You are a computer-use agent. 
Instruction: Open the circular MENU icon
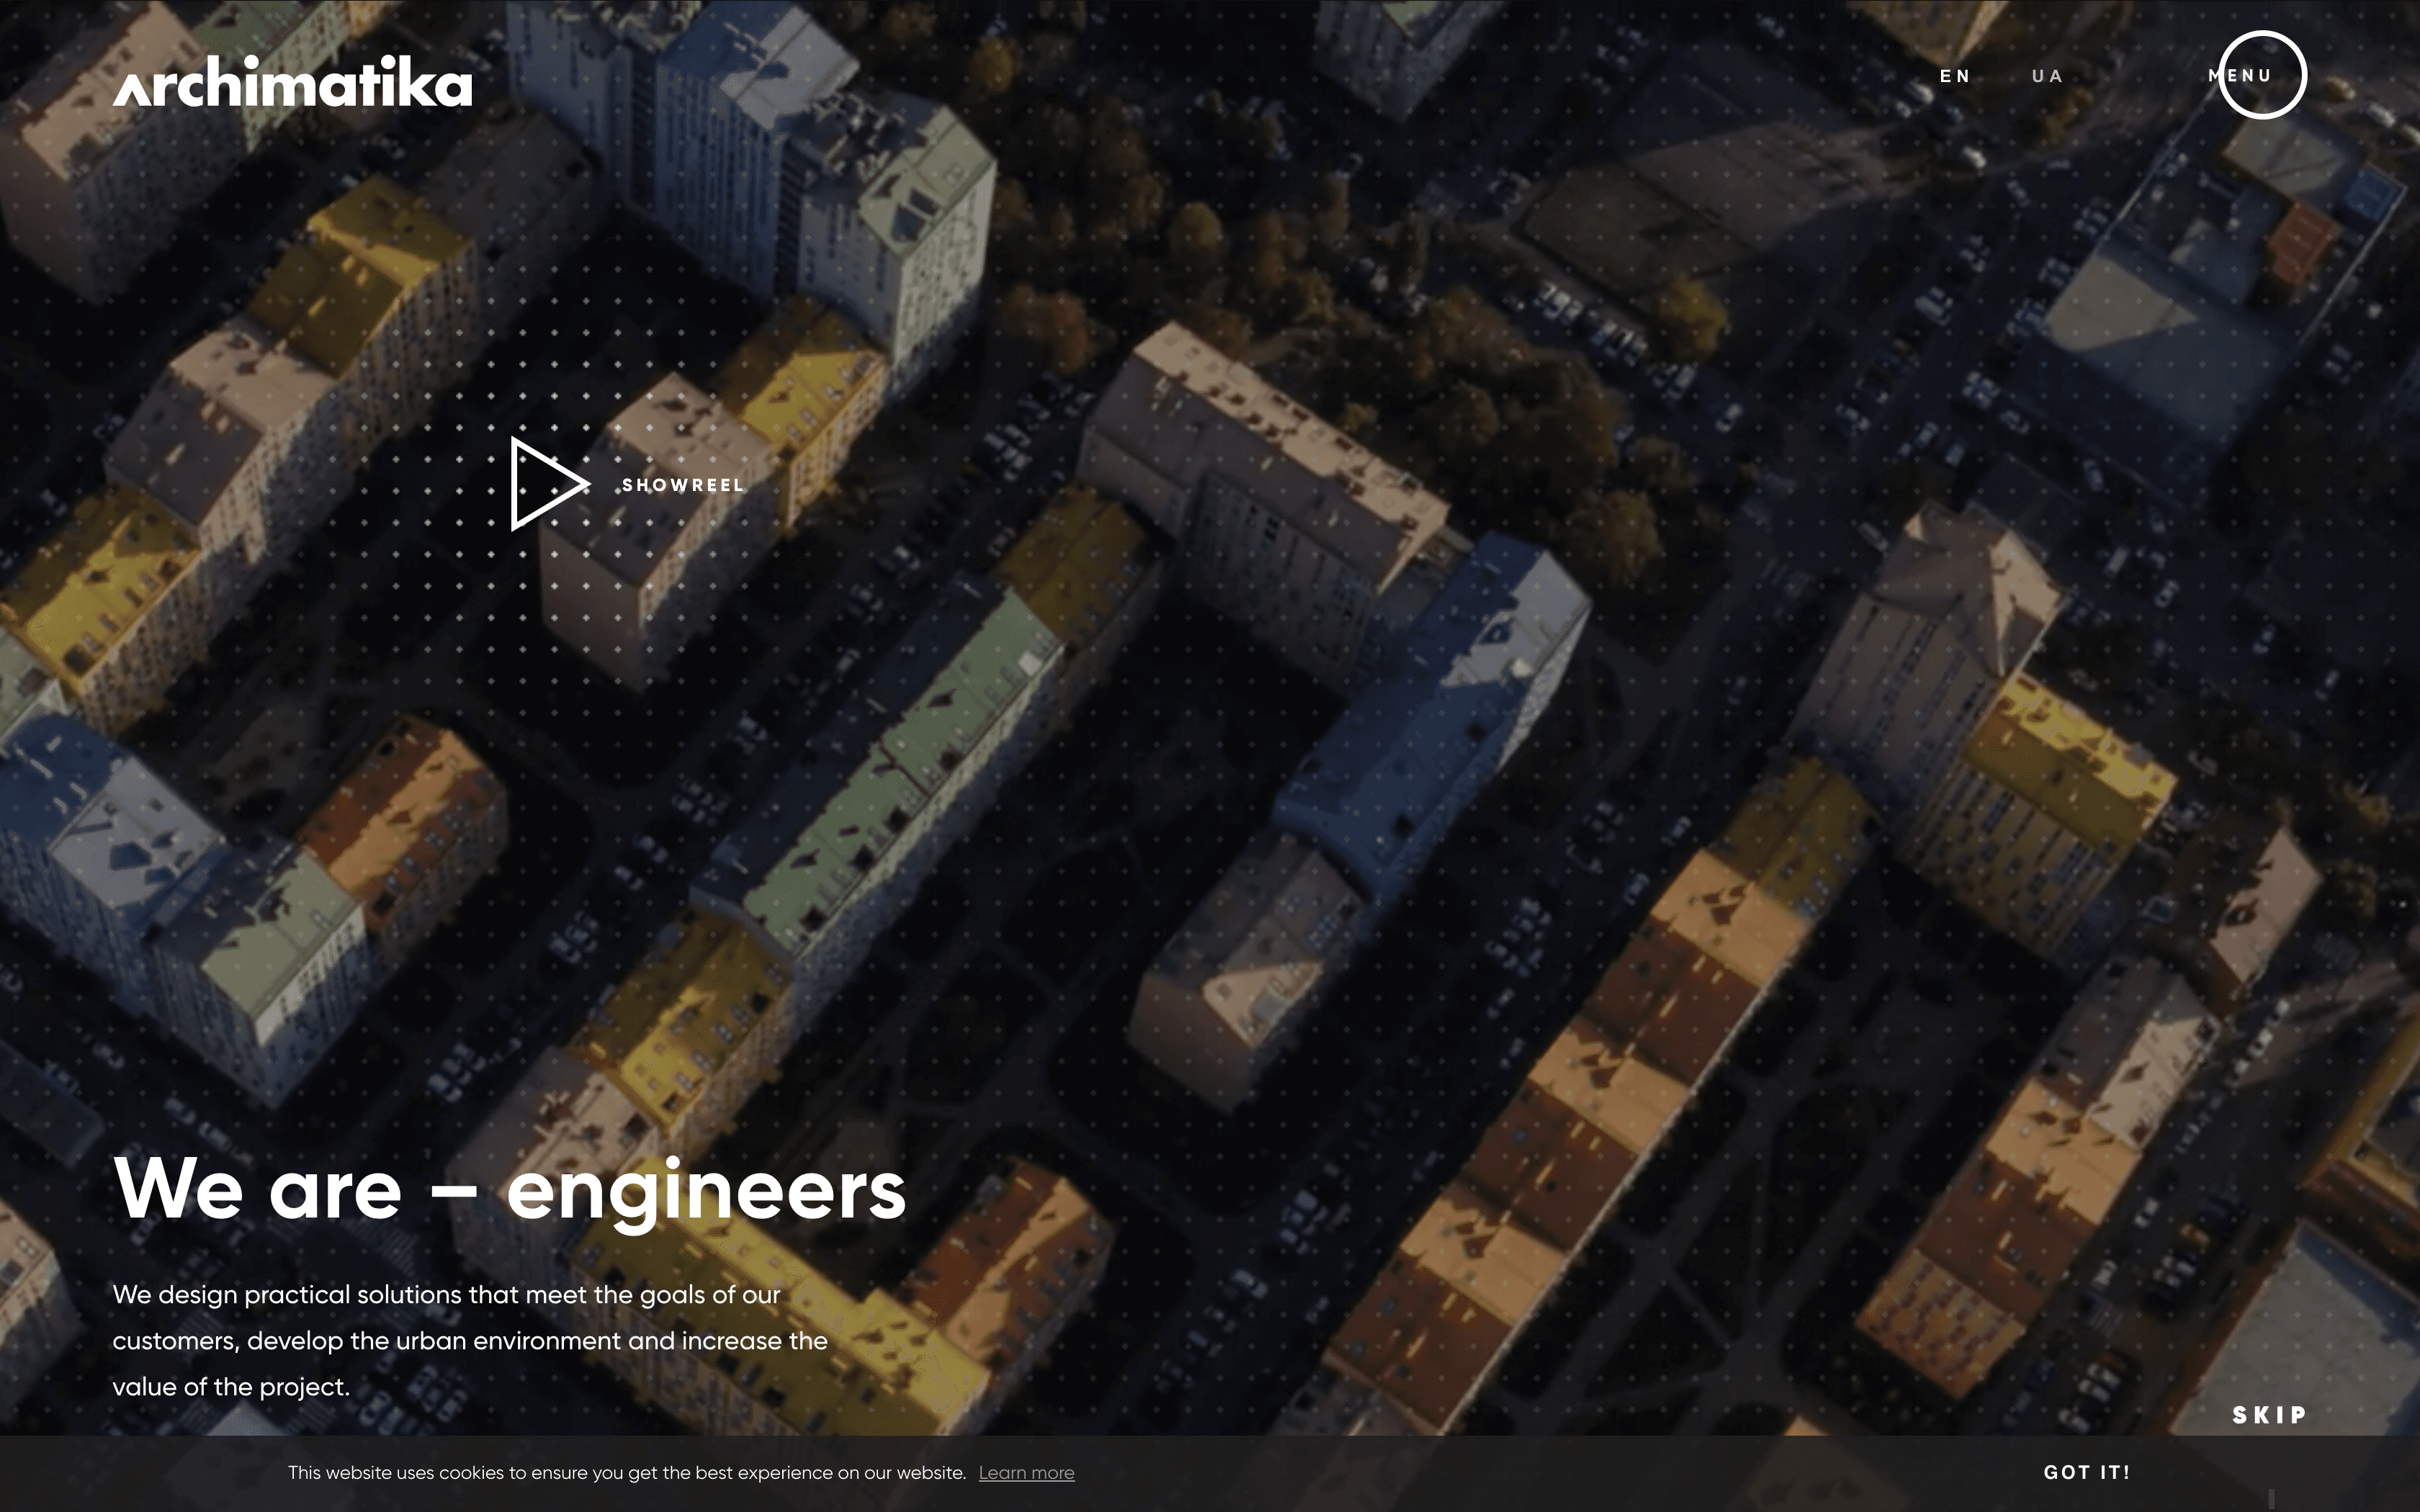click(x=2262, y=75)
